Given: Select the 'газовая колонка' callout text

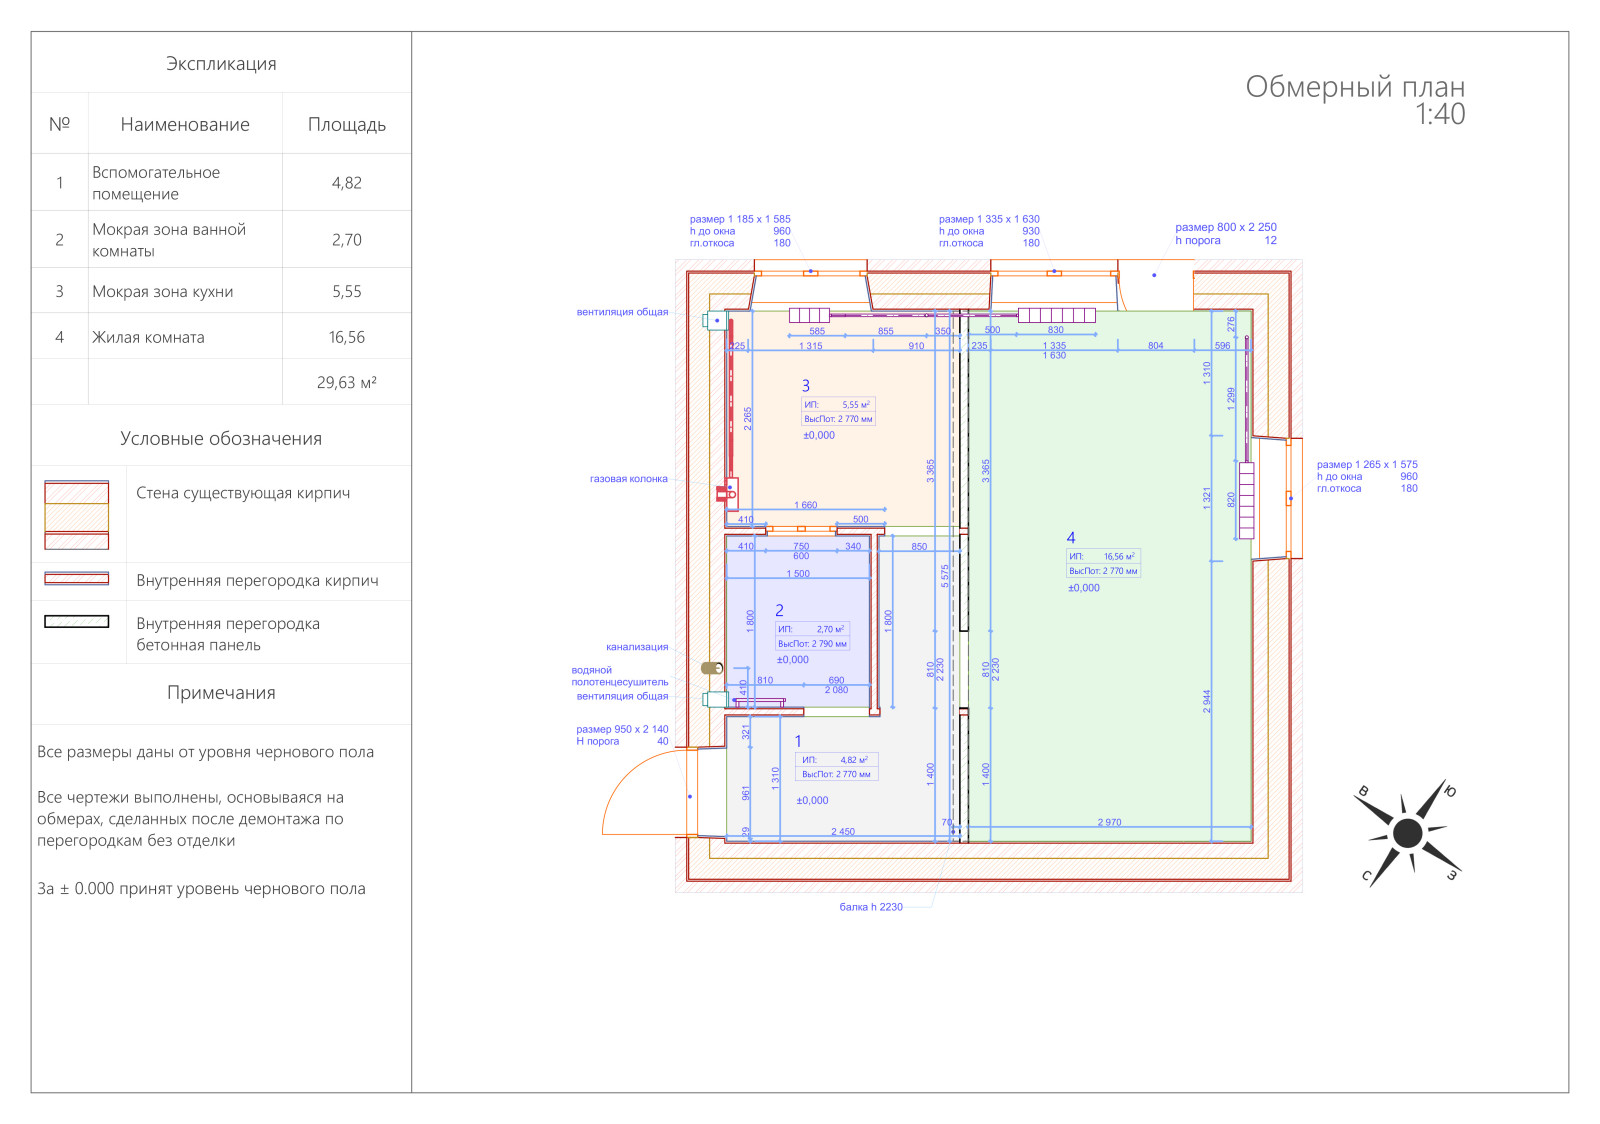Looking at the screenshot, I should 628,479.
